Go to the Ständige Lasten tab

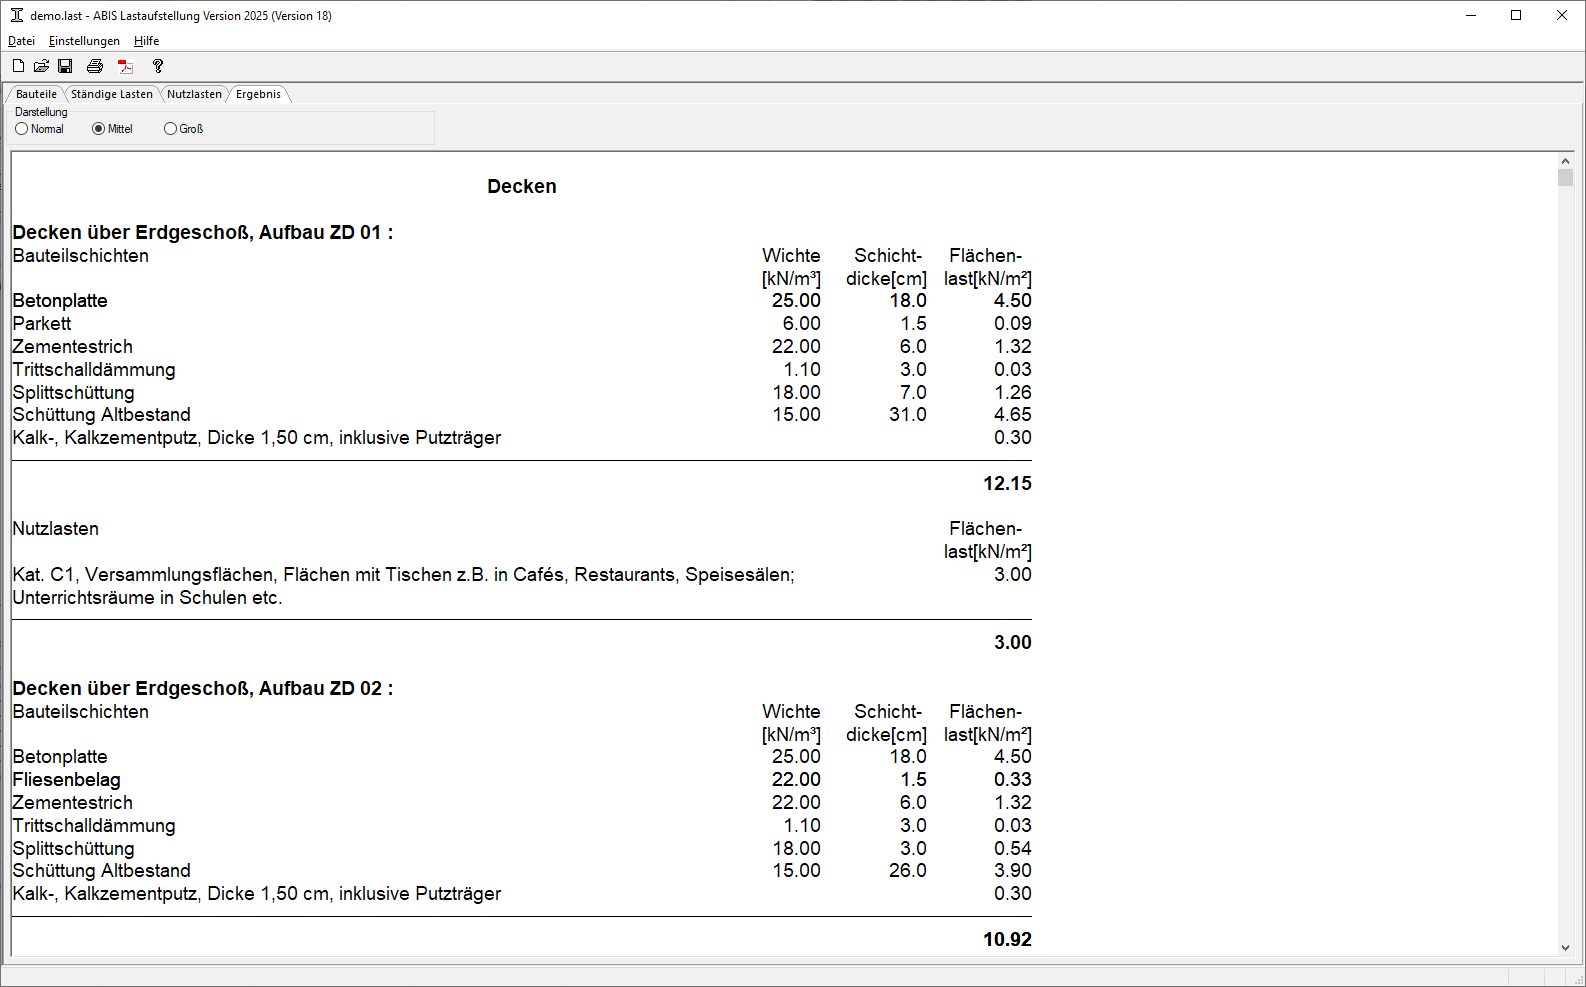click(111, 94)
